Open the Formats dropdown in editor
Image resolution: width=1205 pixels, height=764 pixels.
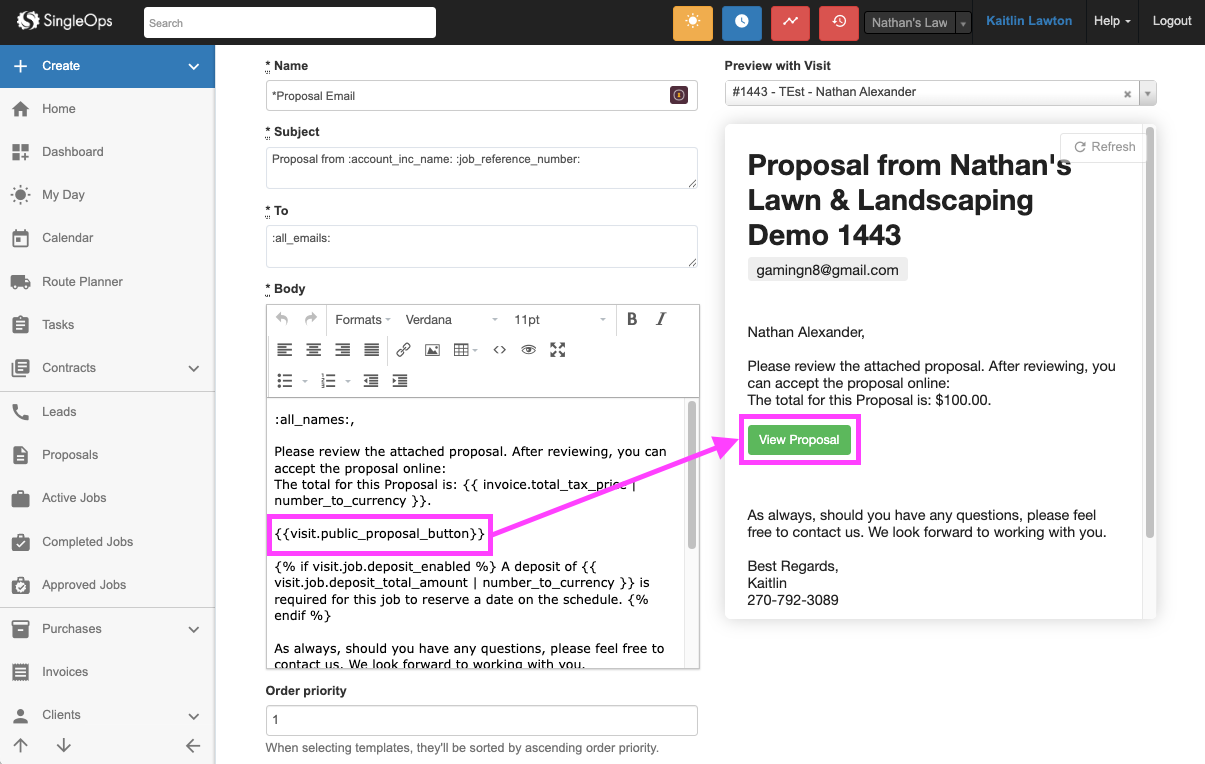[x=362, y=319]
